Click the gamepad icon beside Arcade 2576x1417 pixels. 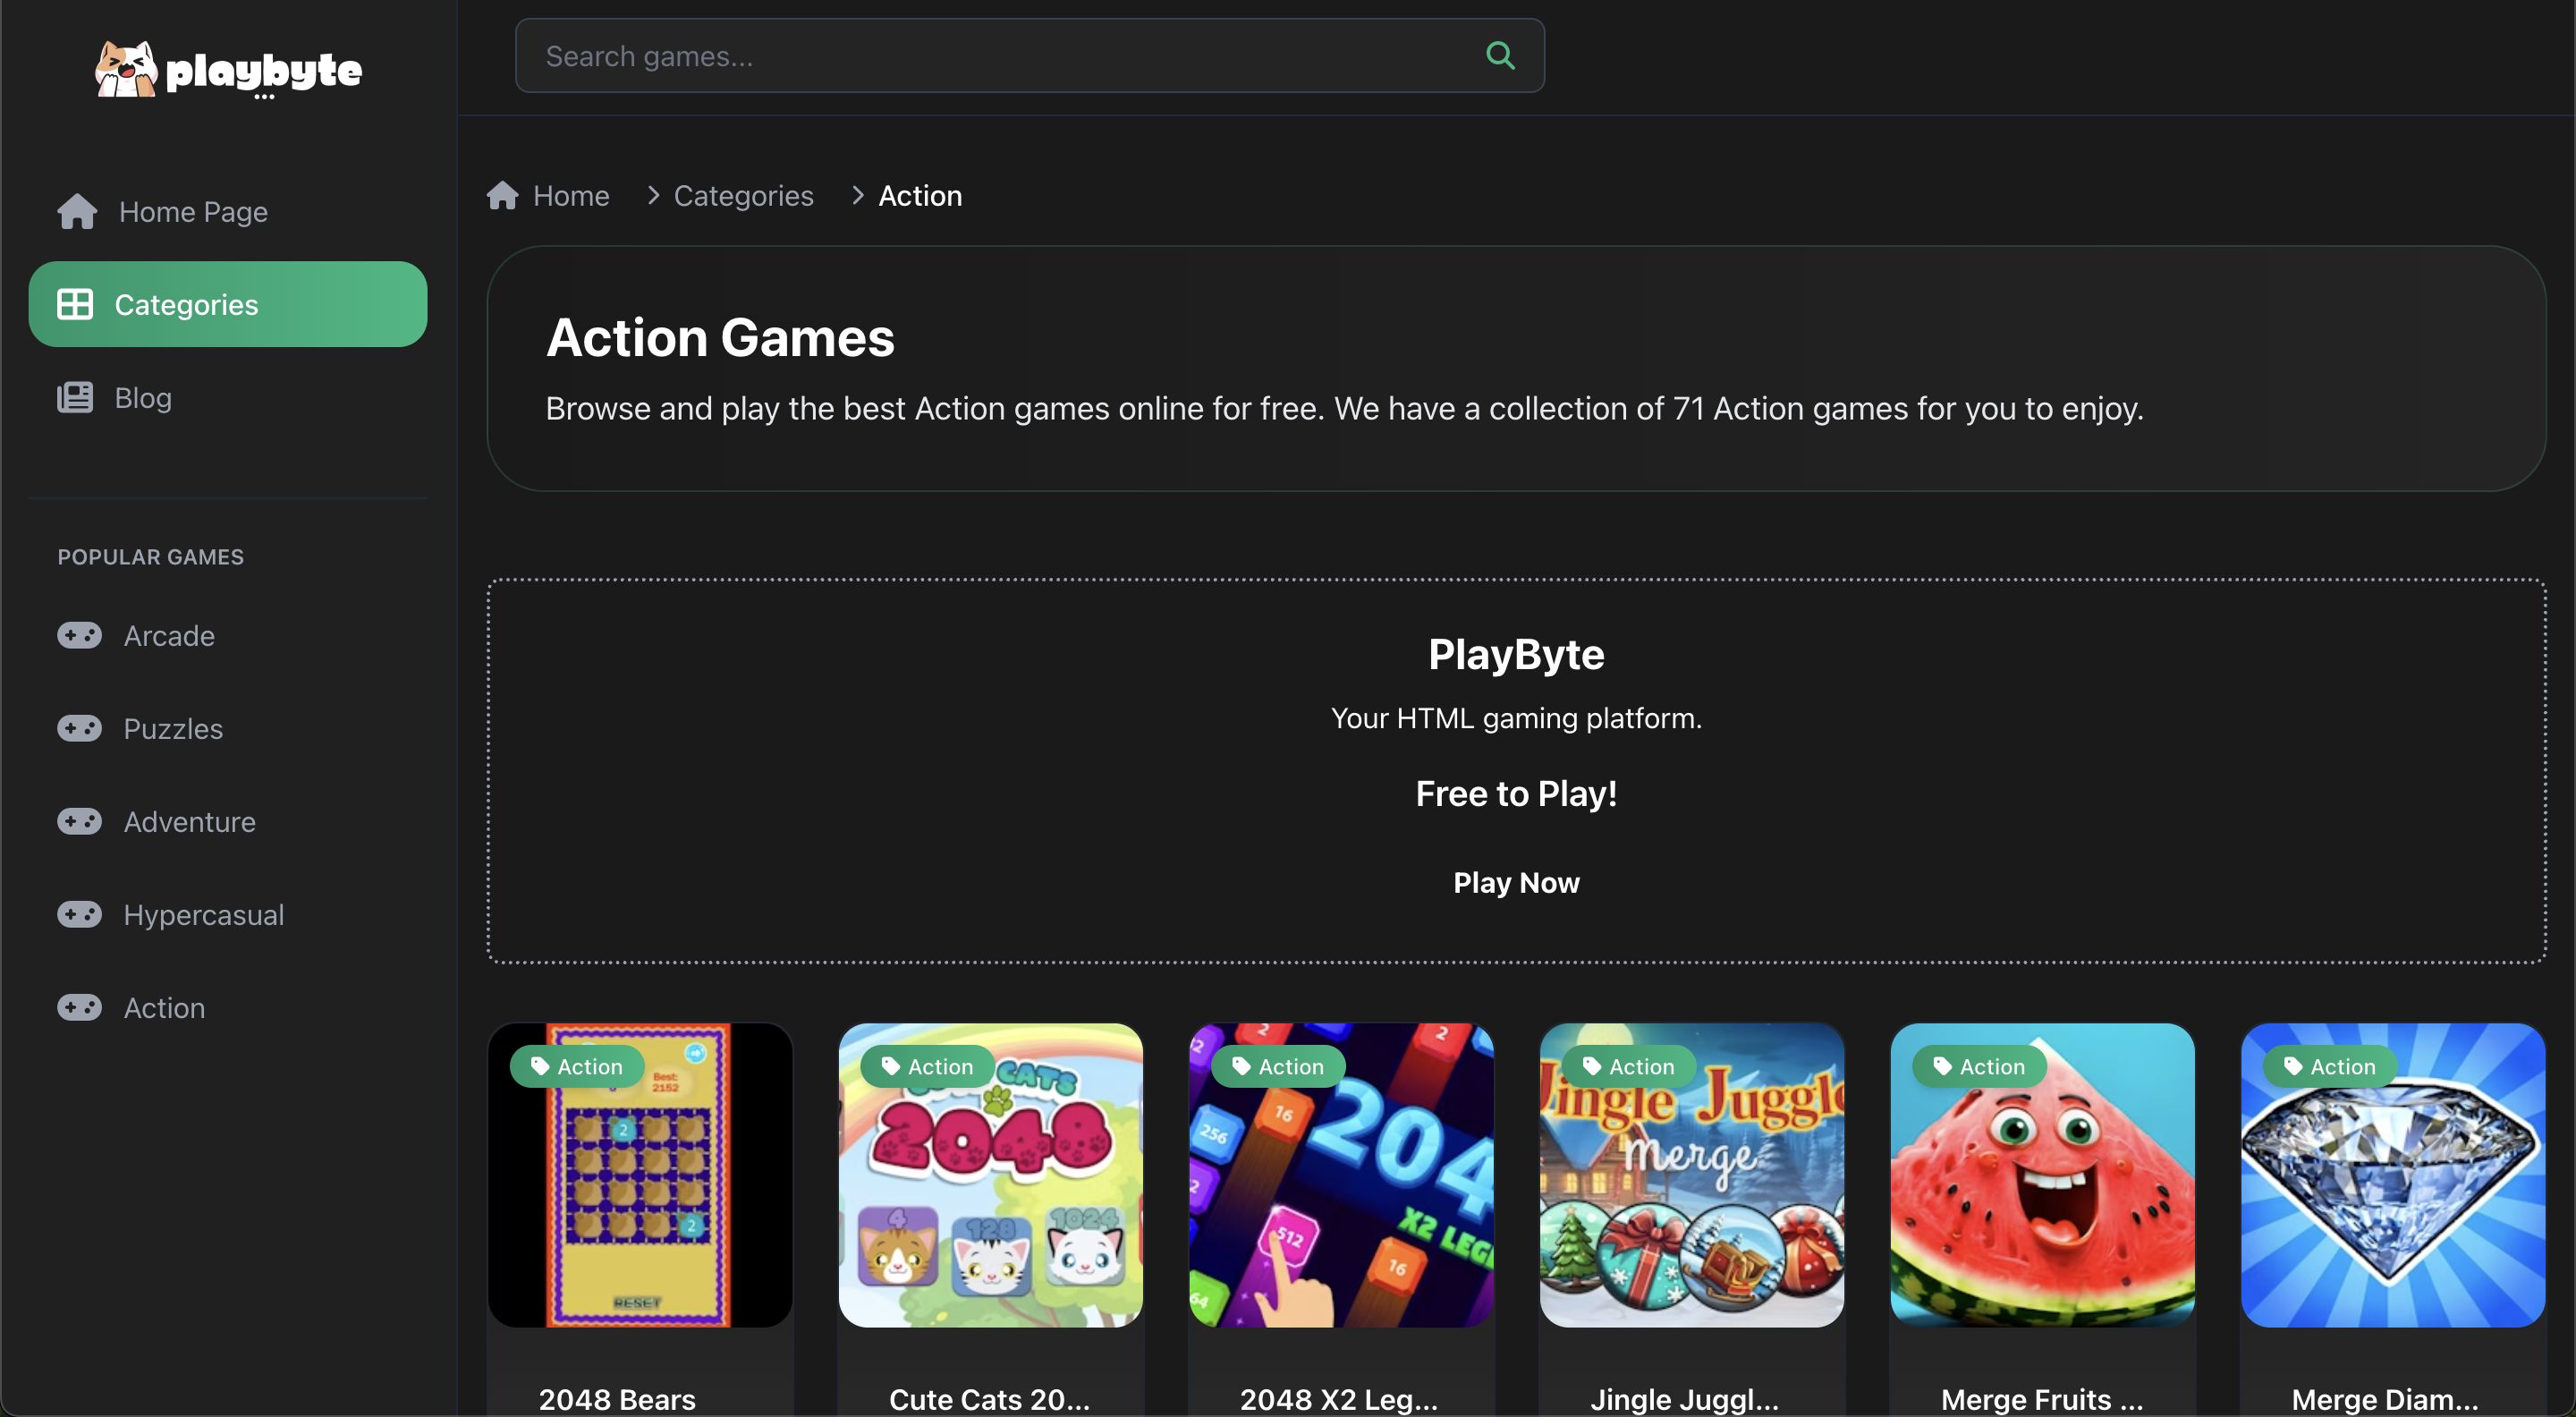[x=79, y=635]
